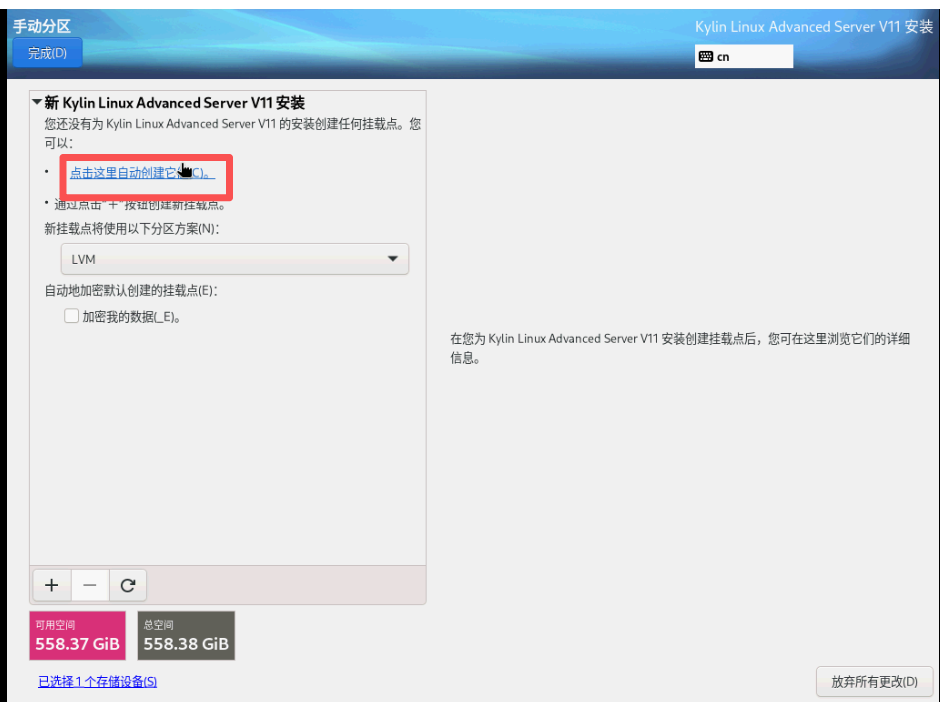
Task: Click the plus icon to add mount point
Action: (52, 585)
